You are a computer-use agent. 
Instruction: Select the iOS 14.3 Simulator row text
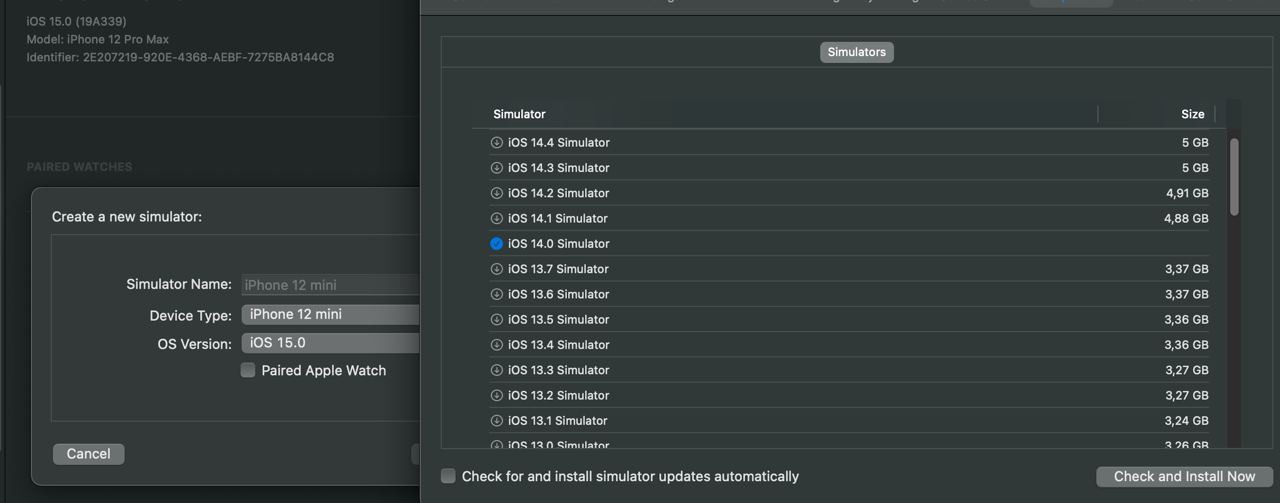[559, 168]
